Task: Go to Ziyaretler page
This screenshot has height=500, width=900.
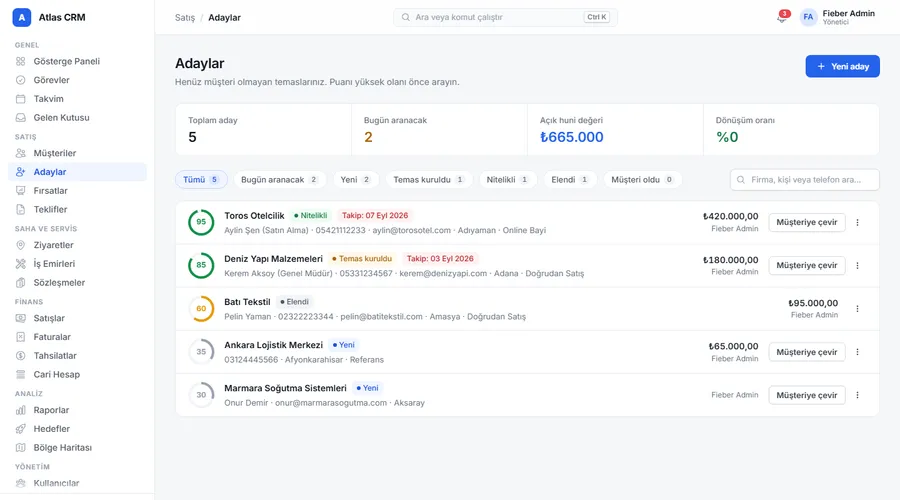Action: pyautogui.click(x=77, y=245)
